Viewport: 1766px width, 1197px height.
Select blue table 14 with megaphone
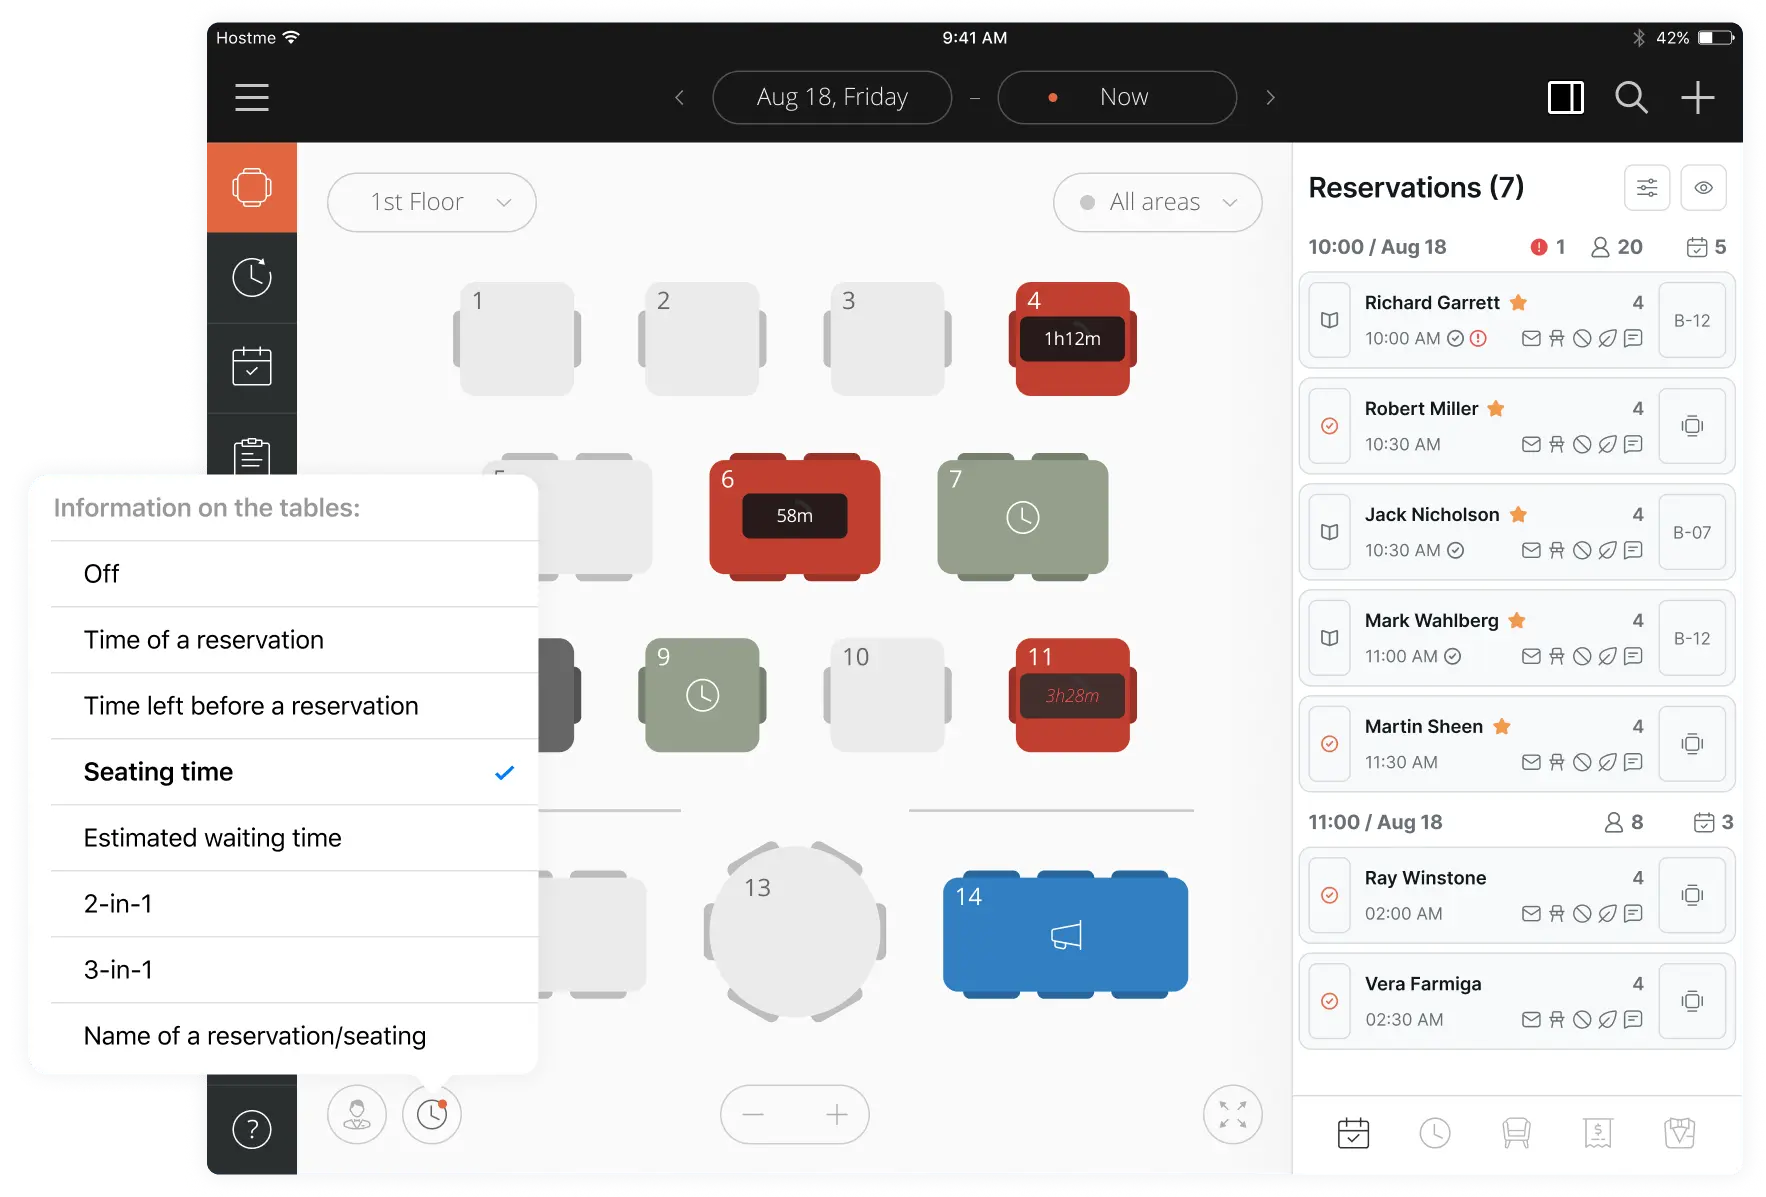coord(1066,934)
